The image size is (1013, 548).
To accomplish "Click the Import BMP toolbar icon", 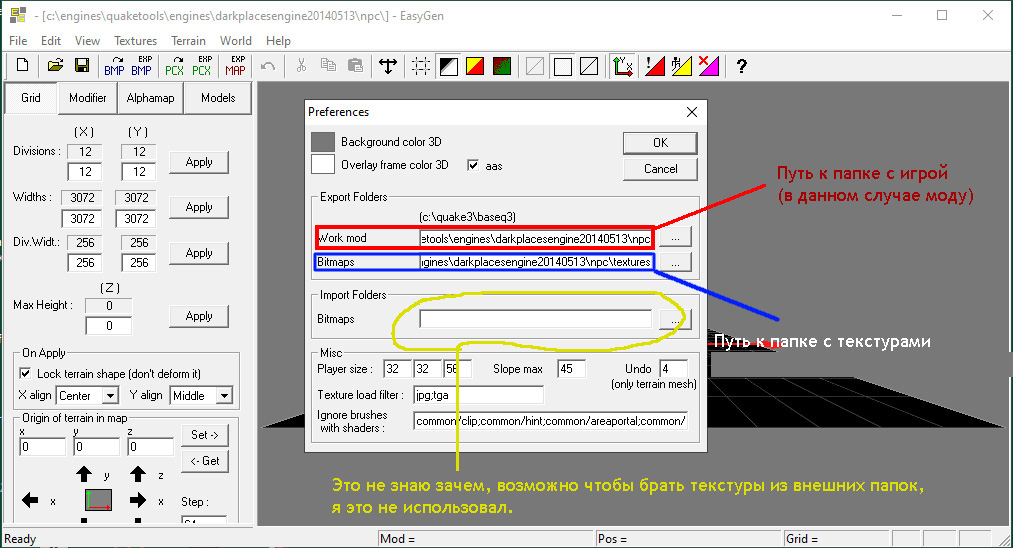I will tap(114, 65).
